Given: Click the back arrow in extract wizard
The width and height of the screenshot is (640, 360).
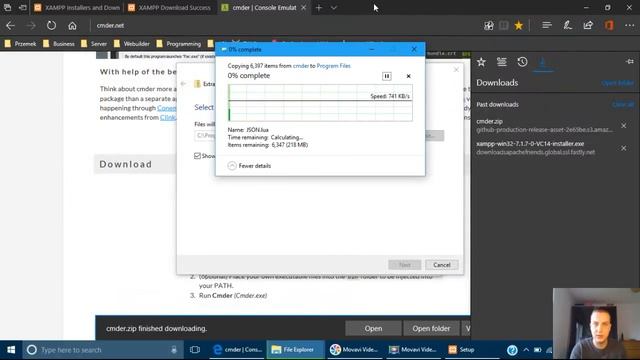Looking at the screenshot, I should pyautogui.click(x=183, y=84).
